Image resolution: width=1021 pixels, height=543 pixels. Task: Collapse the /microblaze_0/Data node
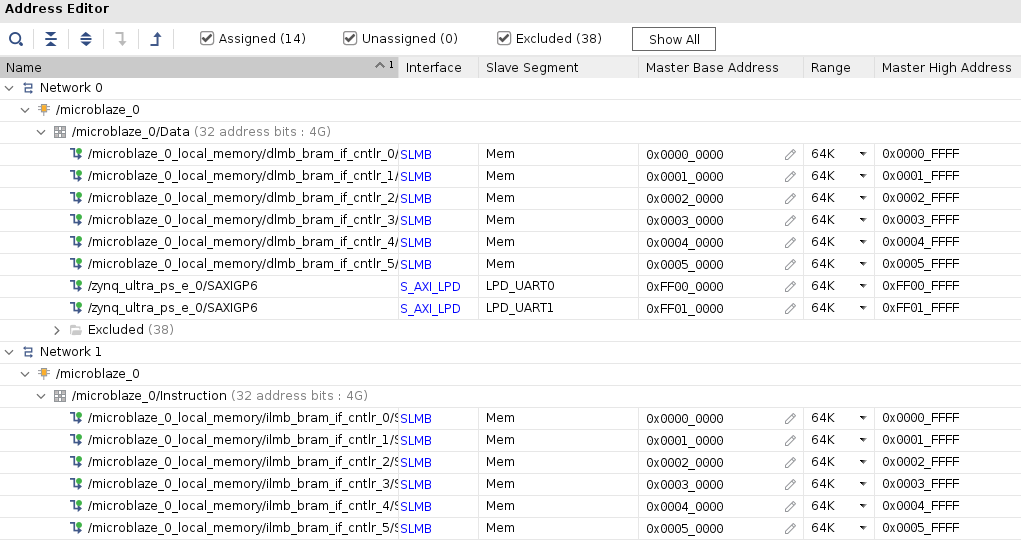point(41,132)
